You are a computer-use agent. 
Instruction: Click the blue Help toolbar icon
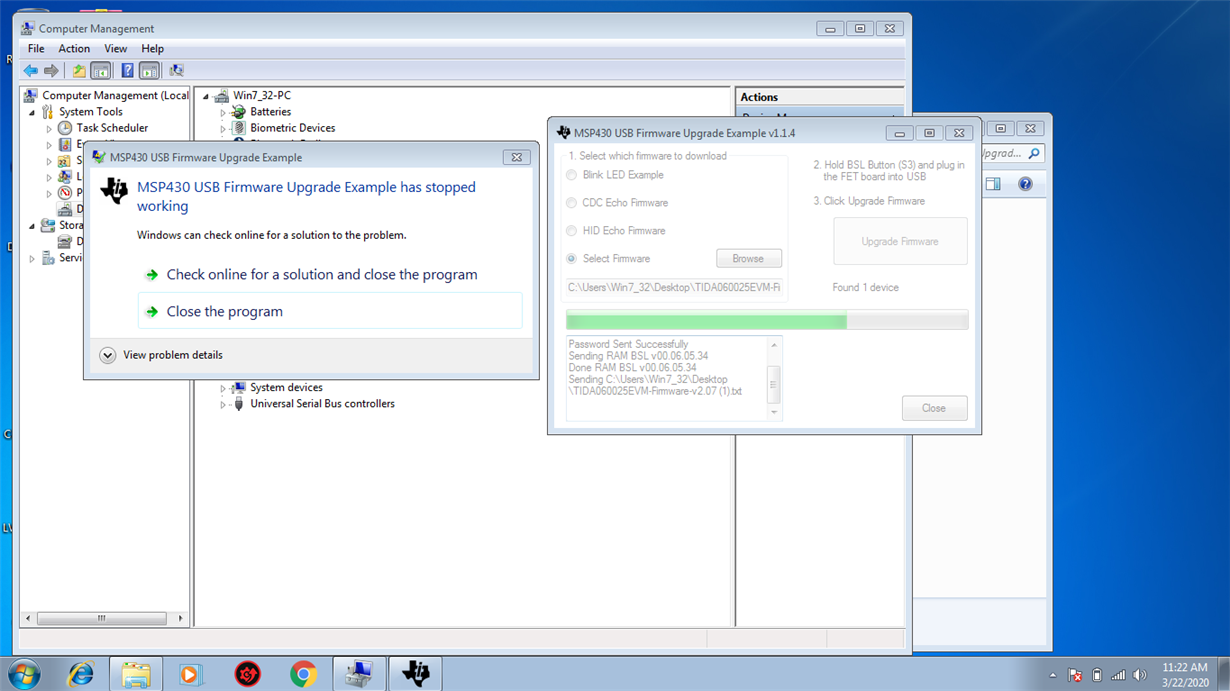[127, 71]
